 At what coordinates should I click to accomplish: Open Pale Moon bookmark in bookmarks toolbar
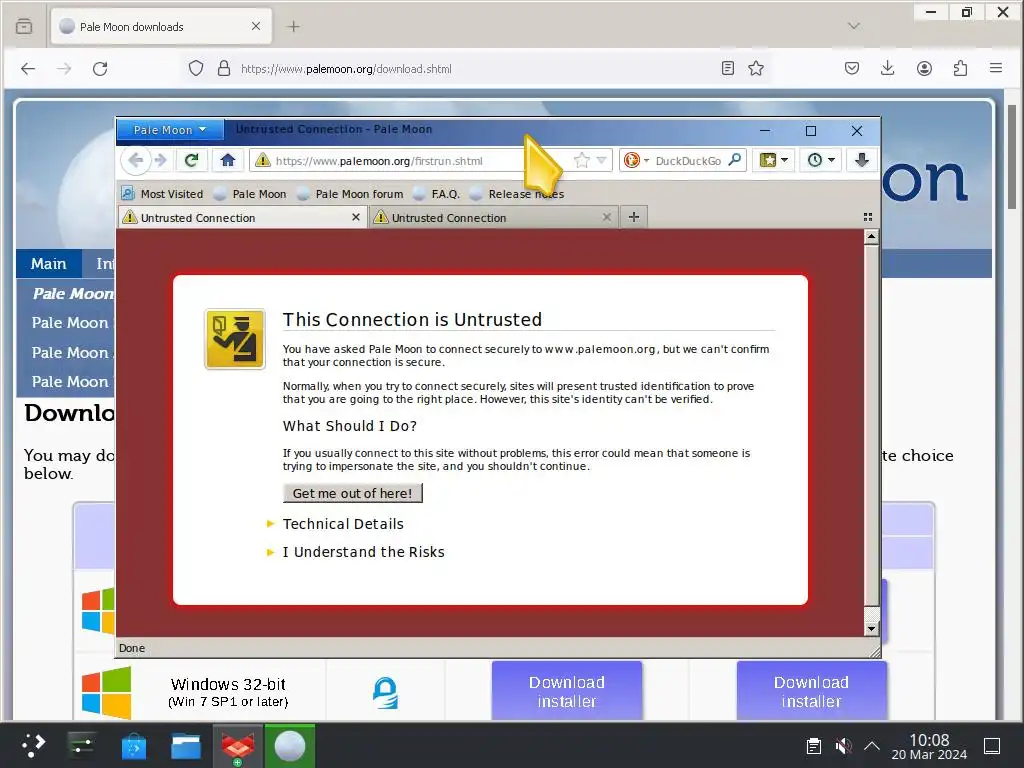tap(250, 194)
